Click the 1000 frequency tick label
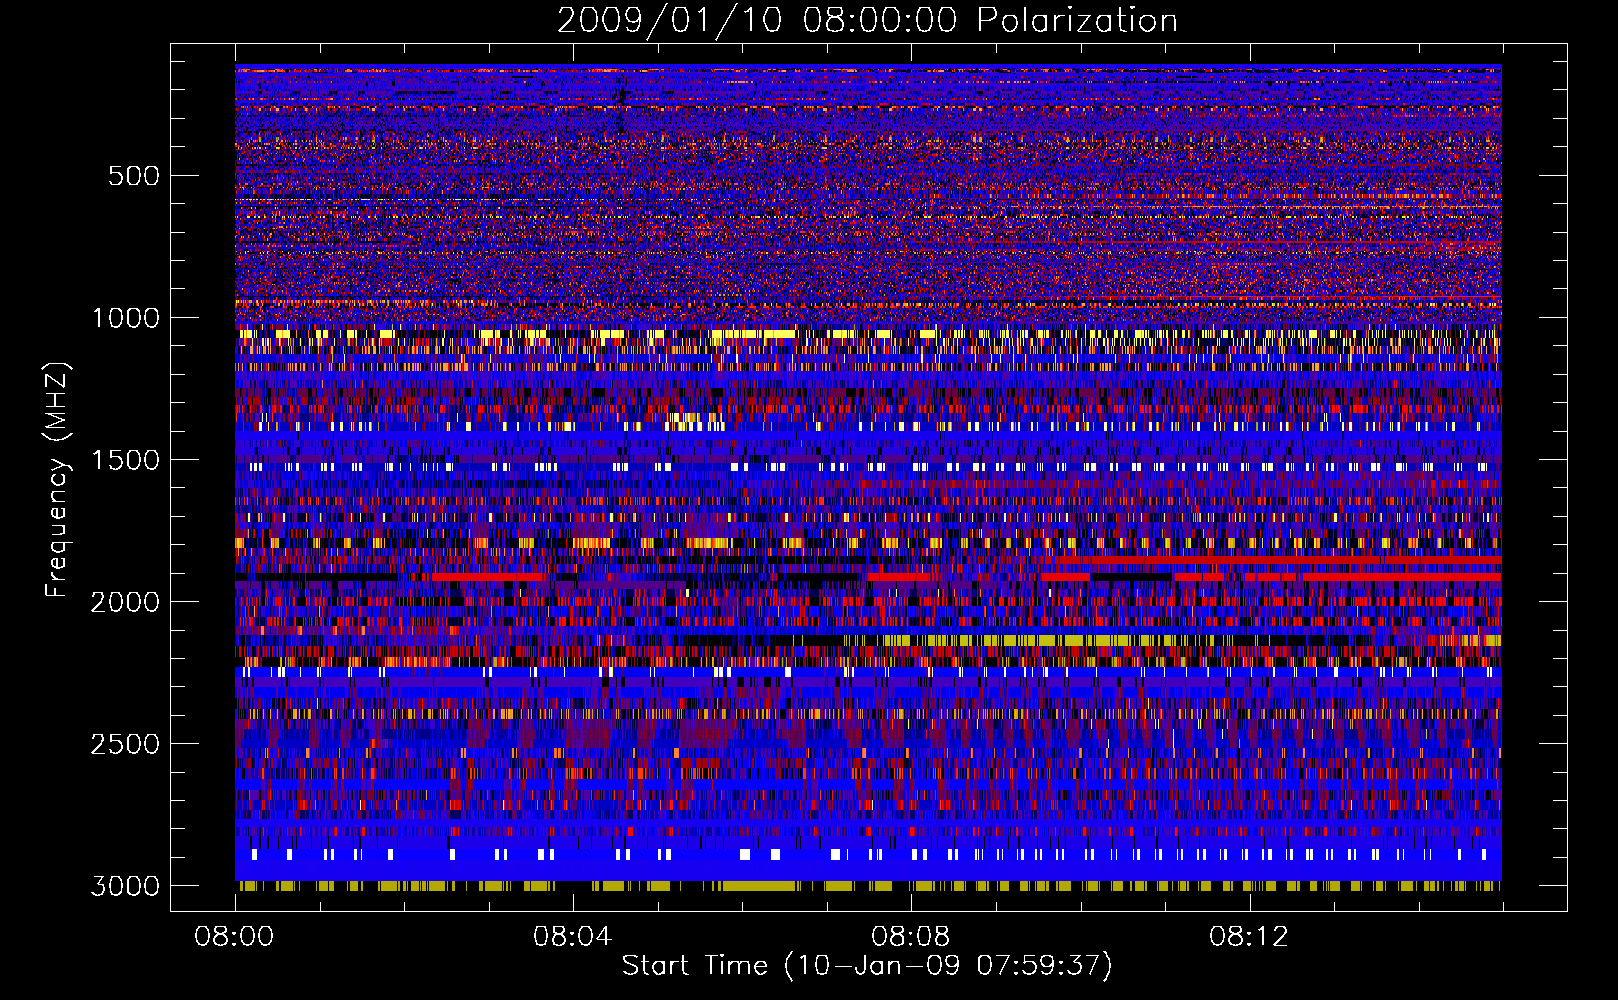 pyautogui.click(x=125, y=318)
